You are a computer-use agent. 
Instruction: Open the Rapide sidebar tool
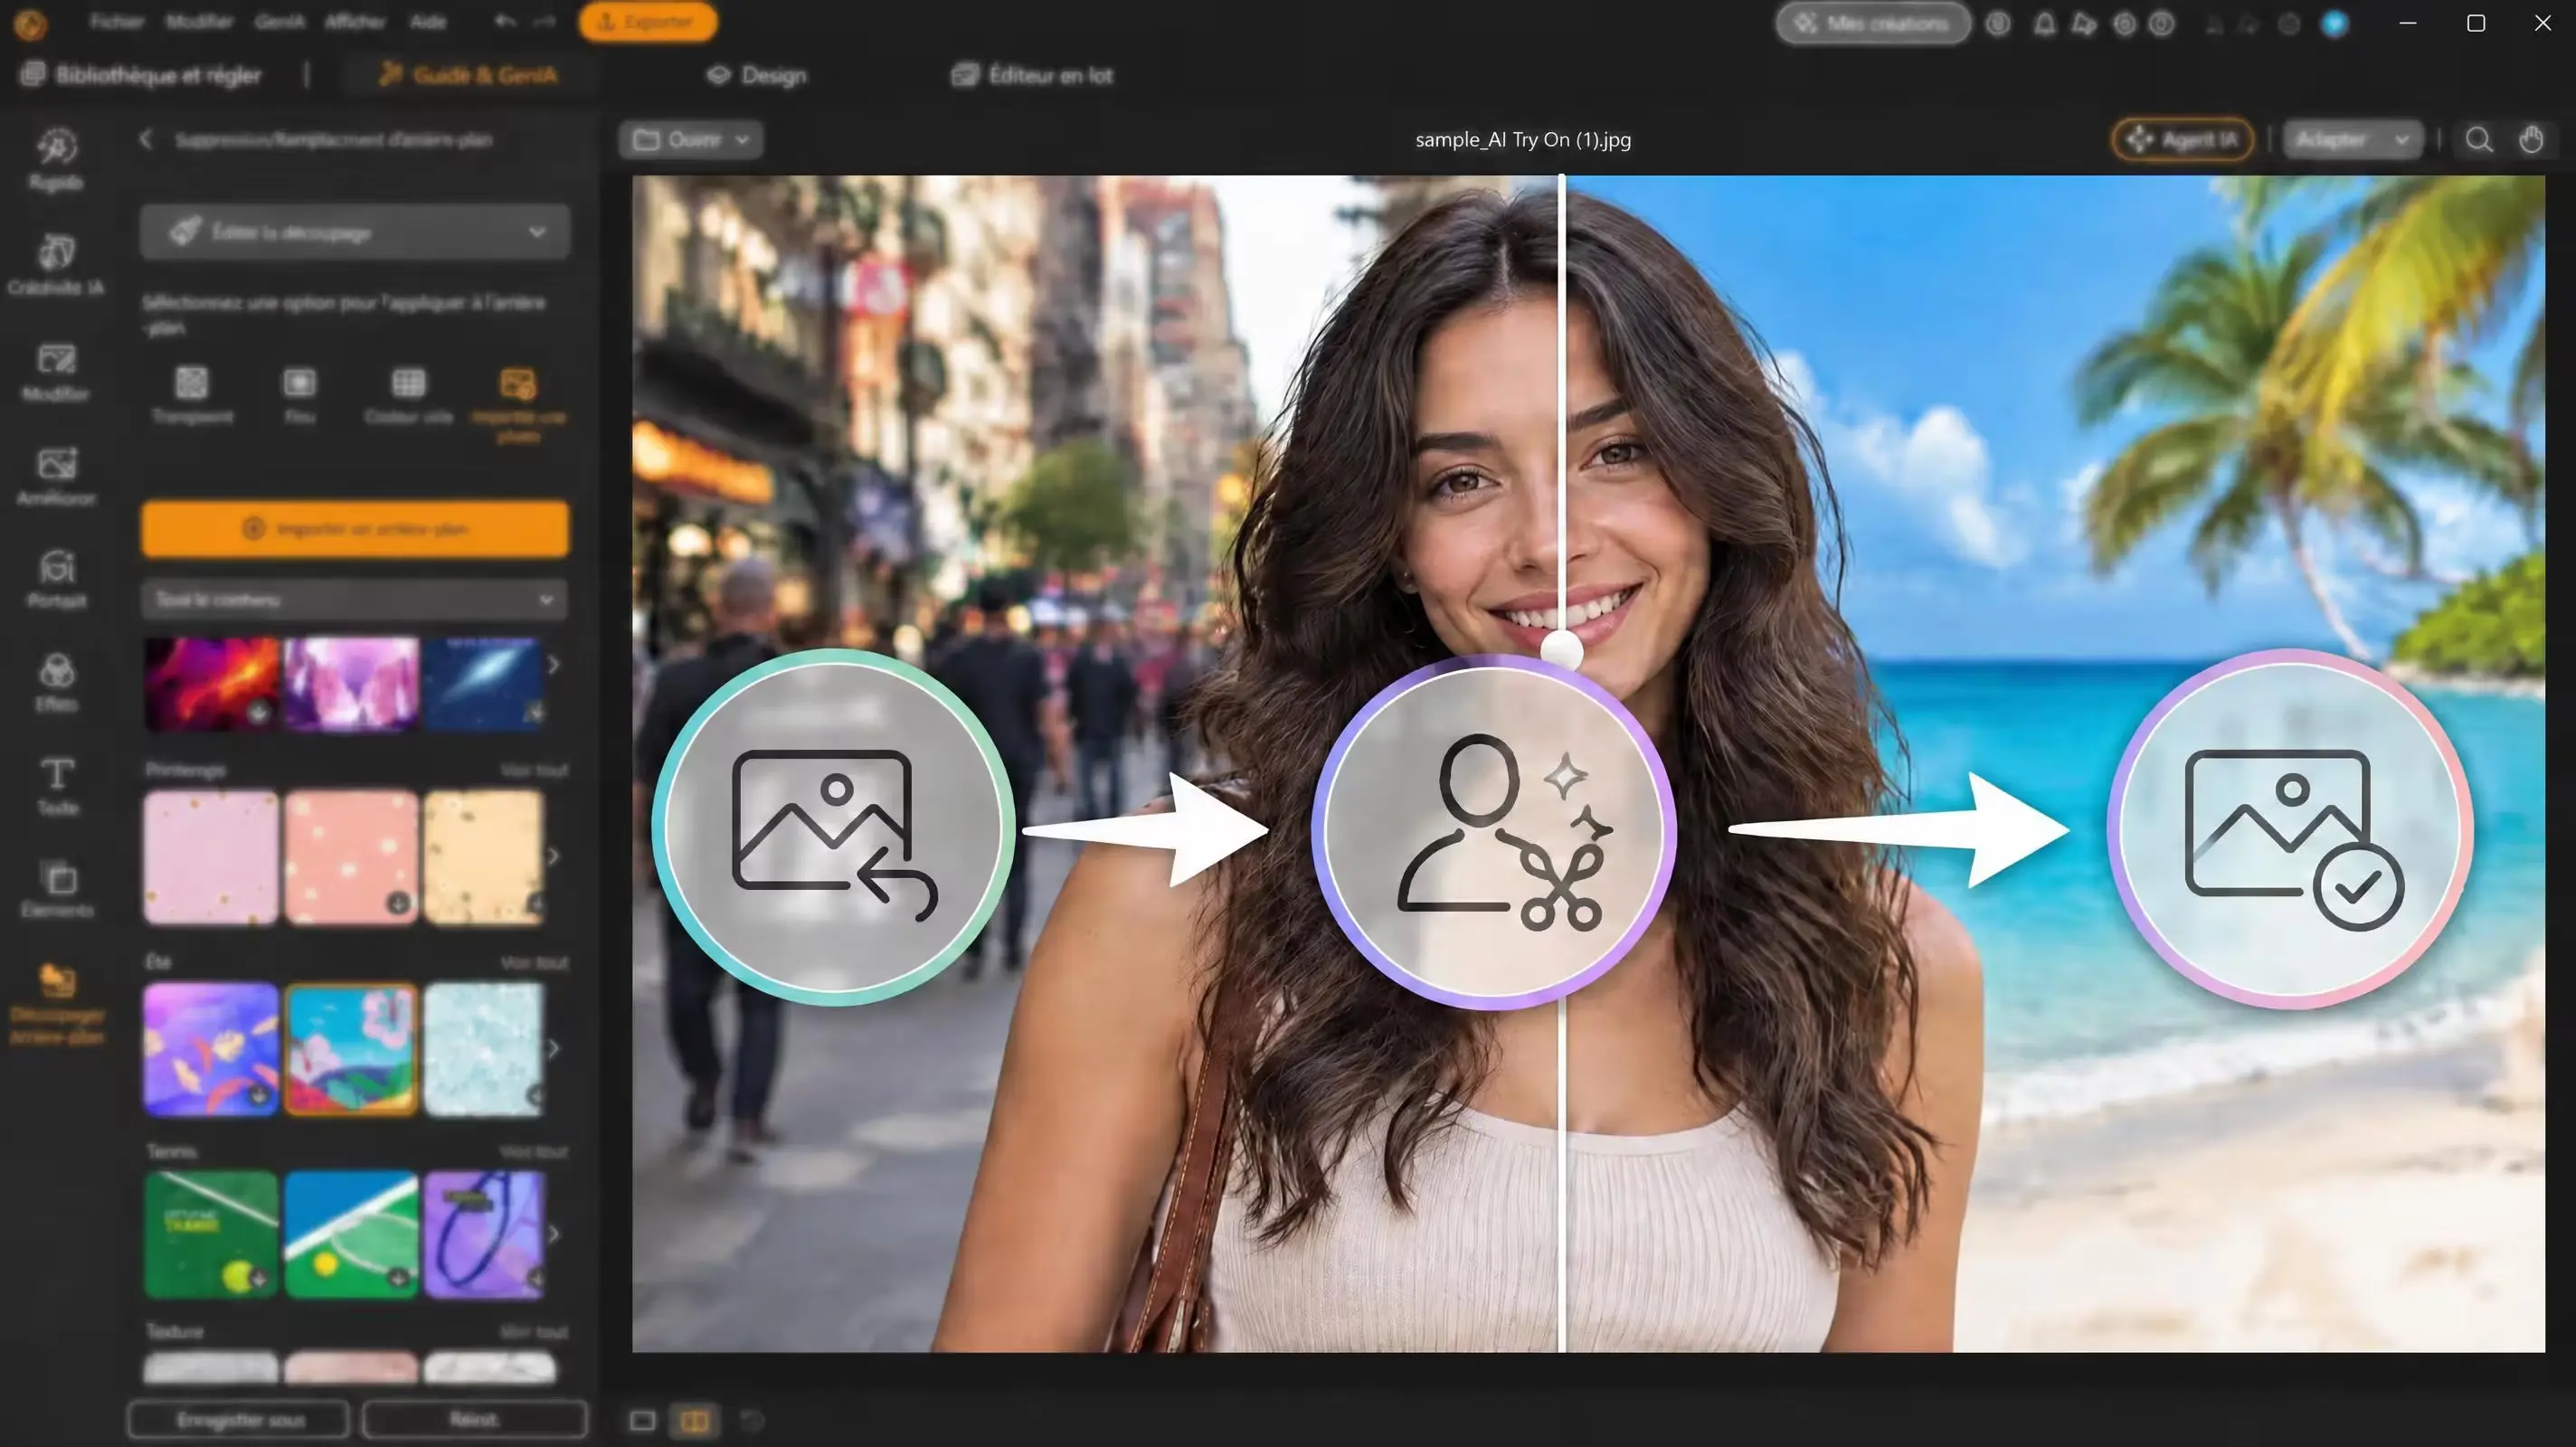[x=56, y=160]
